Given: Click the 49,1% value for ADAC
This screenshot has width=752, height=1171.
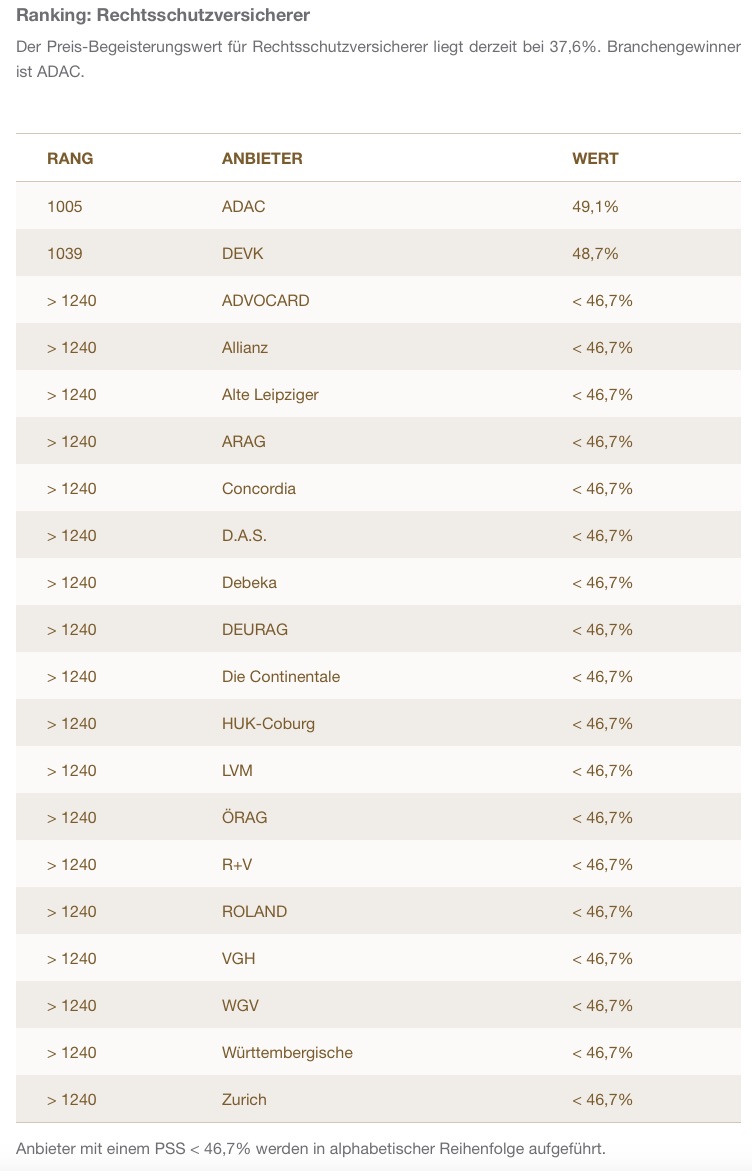Looking at the screenshot, I should coord(595,206).
